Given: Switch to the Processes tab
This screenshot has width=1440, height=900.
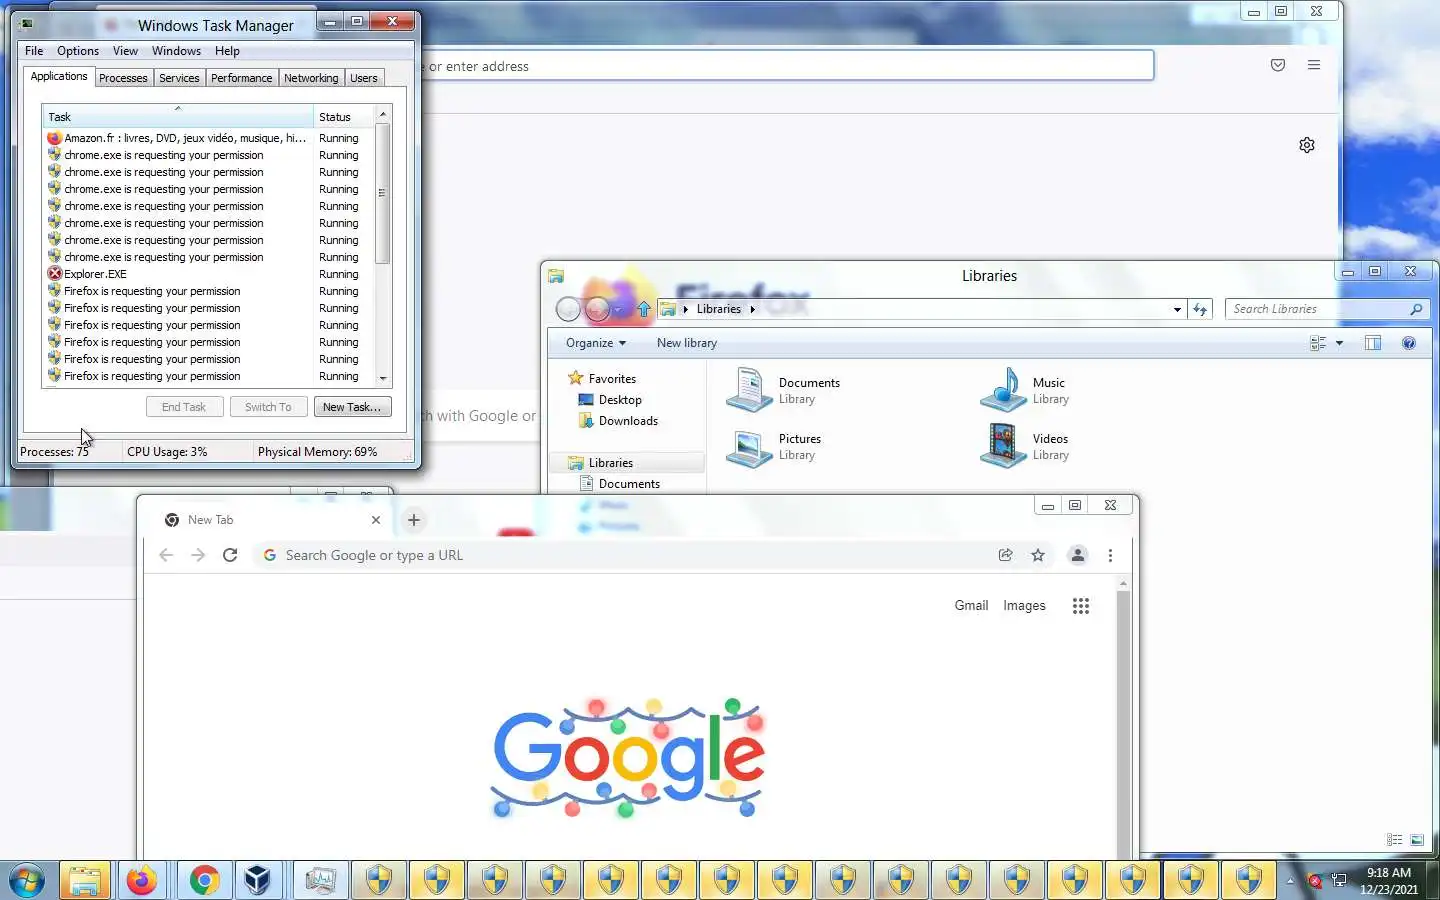Looking at the screenshot, I should [123, 78].
